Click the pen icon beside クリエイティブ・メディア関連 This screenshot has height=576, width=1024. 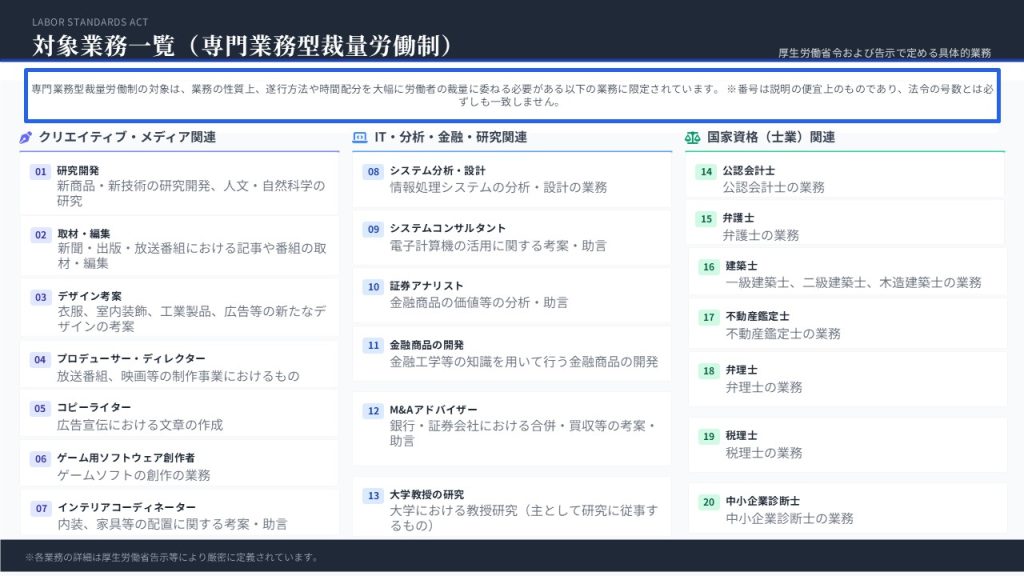pos(26,138)
